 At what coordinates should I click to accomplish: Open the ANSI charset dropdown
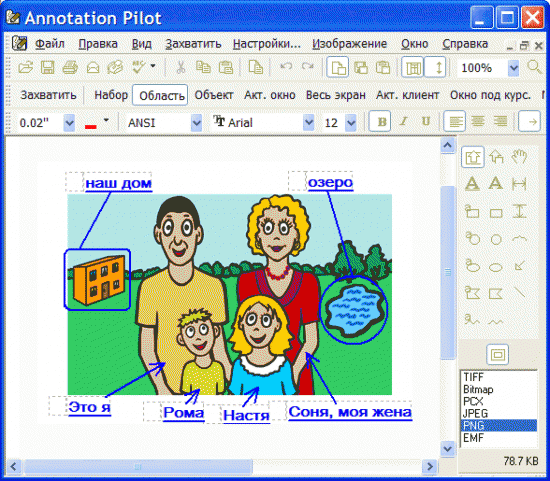(x=196, y=123)
